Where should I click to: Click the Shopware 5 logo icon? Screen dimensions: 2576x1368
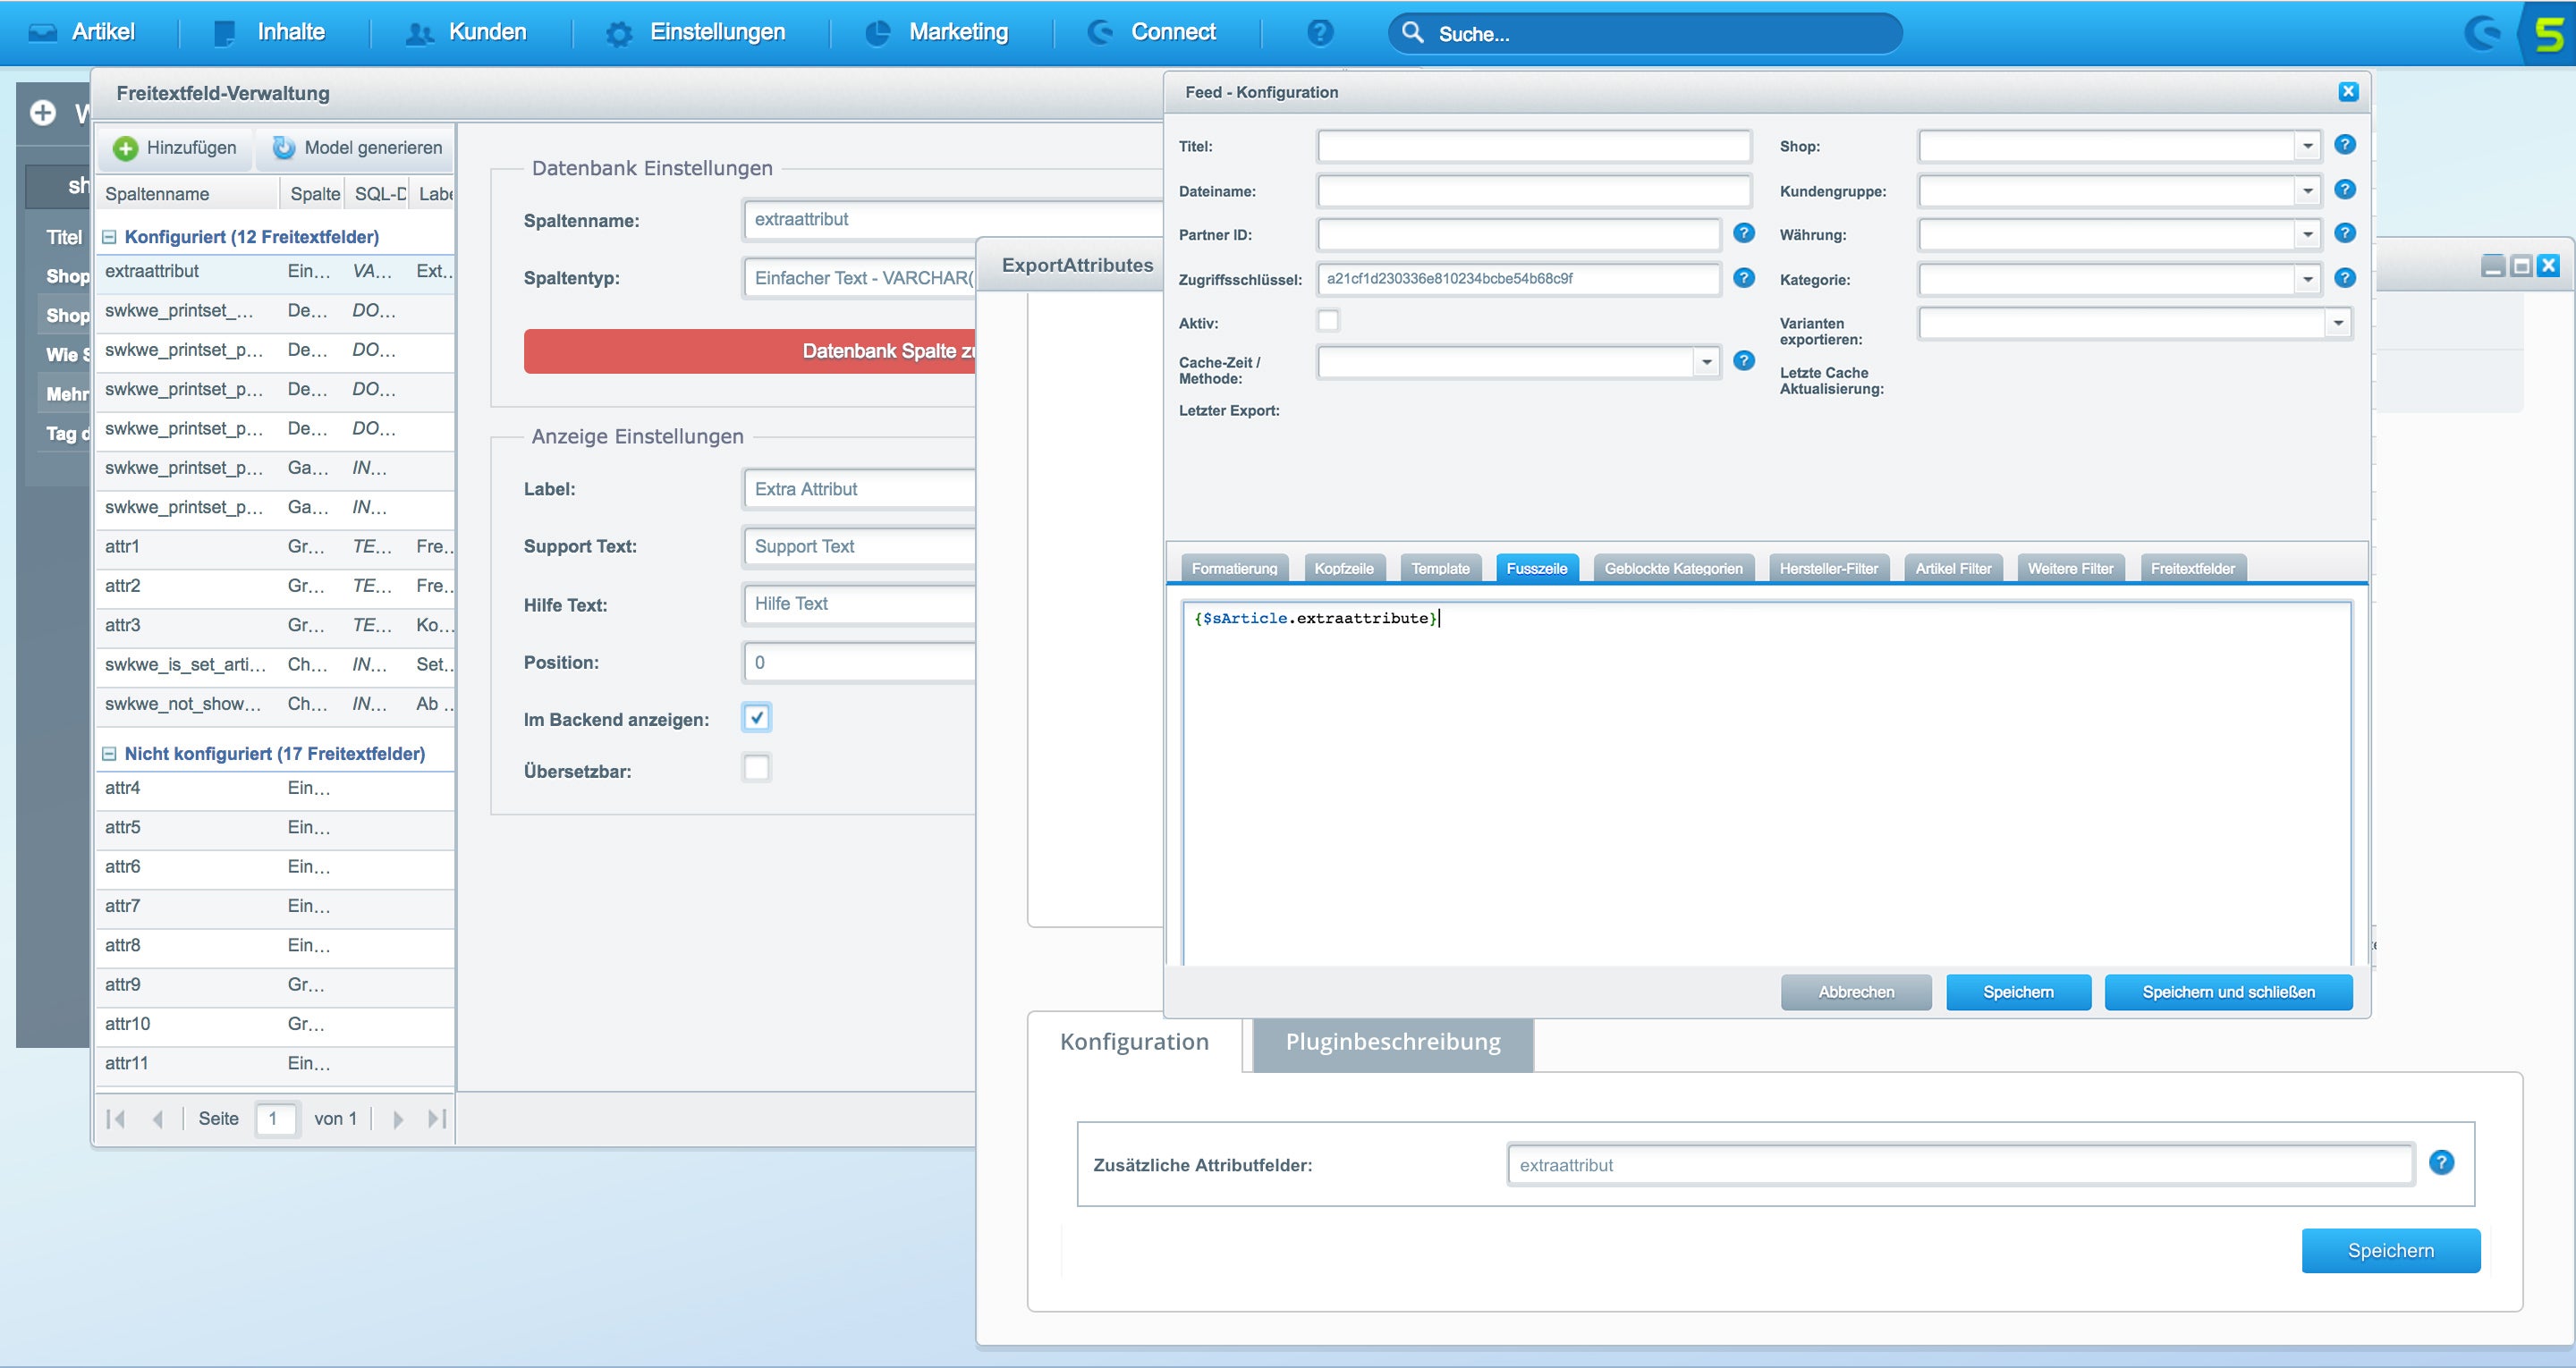click(2549, 34)
